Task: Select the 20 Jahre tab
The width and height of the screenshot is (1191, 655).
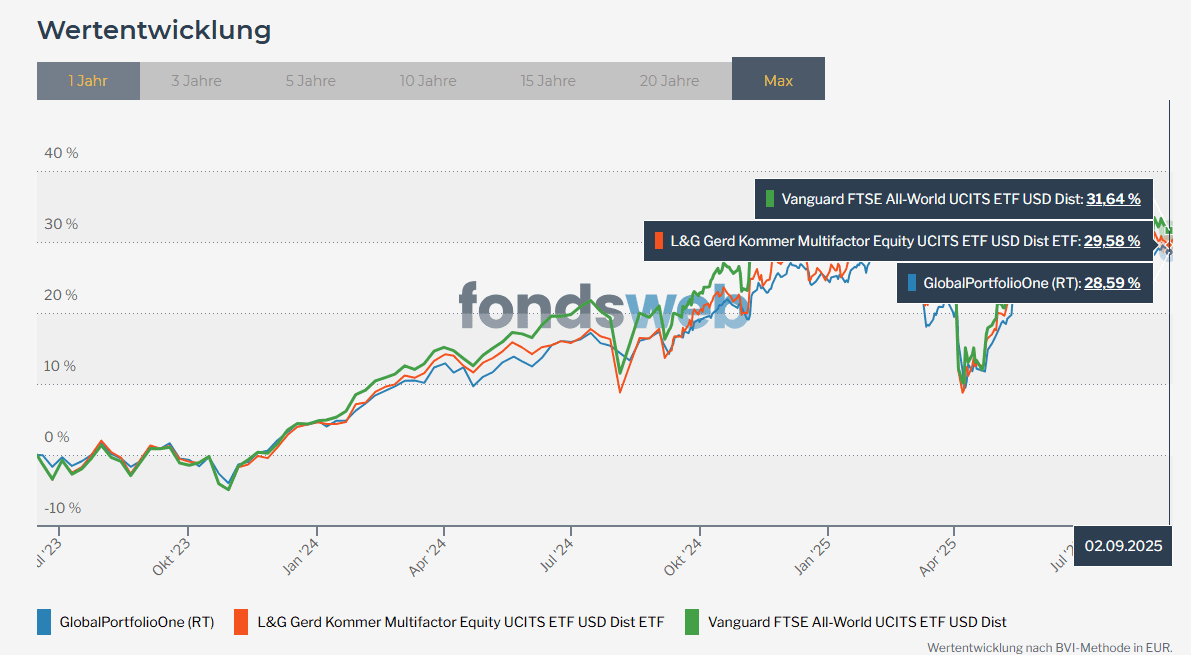Action: [669, 81]
